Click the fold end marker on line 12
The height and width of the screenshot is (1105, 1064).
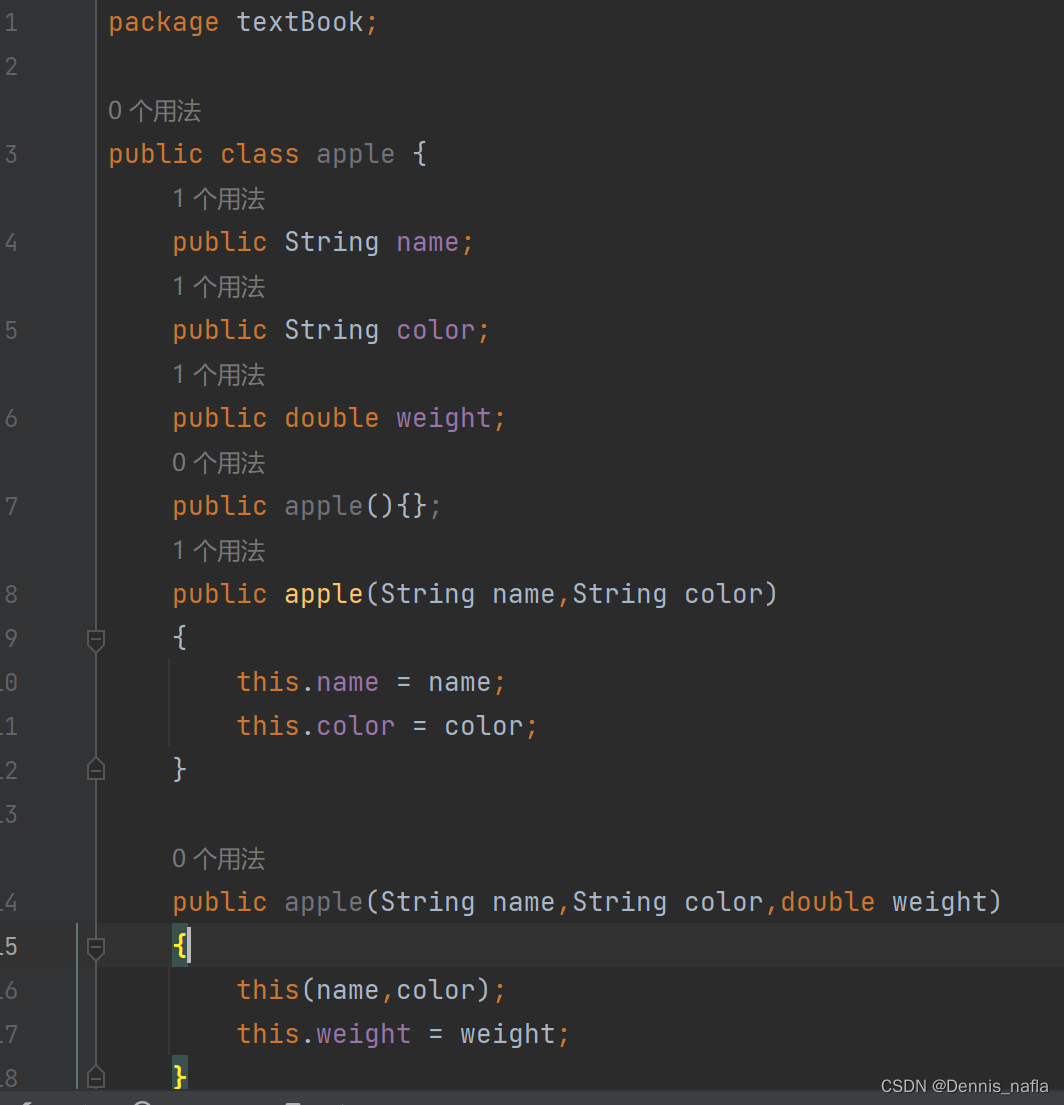click(x=96, y=769)
